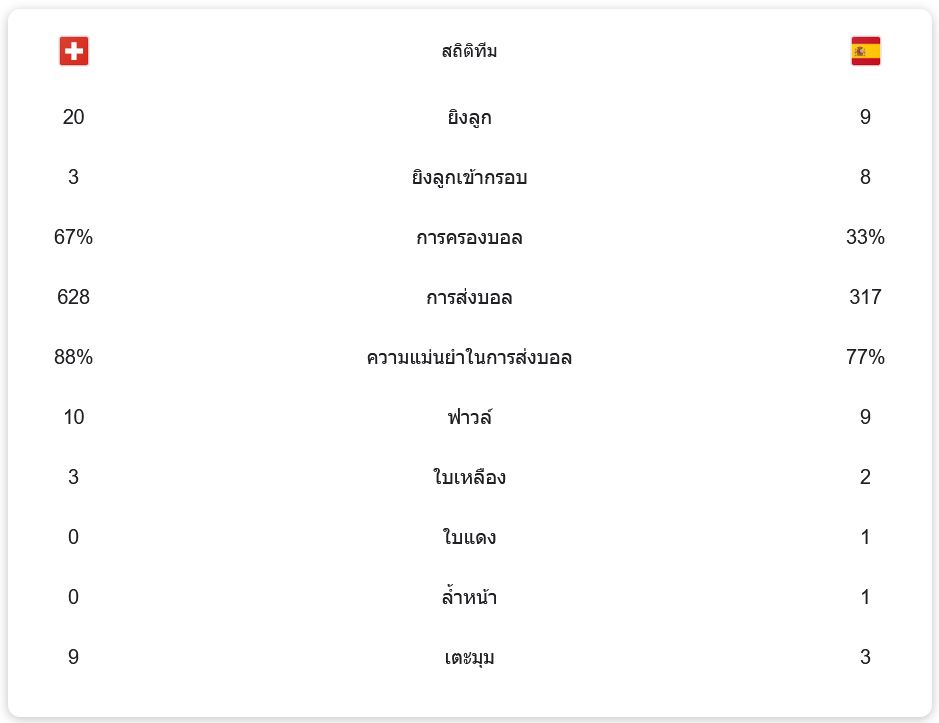Click the Spain flag icon
Image resolution: width=939 pixels, height=723 pixels.
pyautogui.click(x=865, y=51)
